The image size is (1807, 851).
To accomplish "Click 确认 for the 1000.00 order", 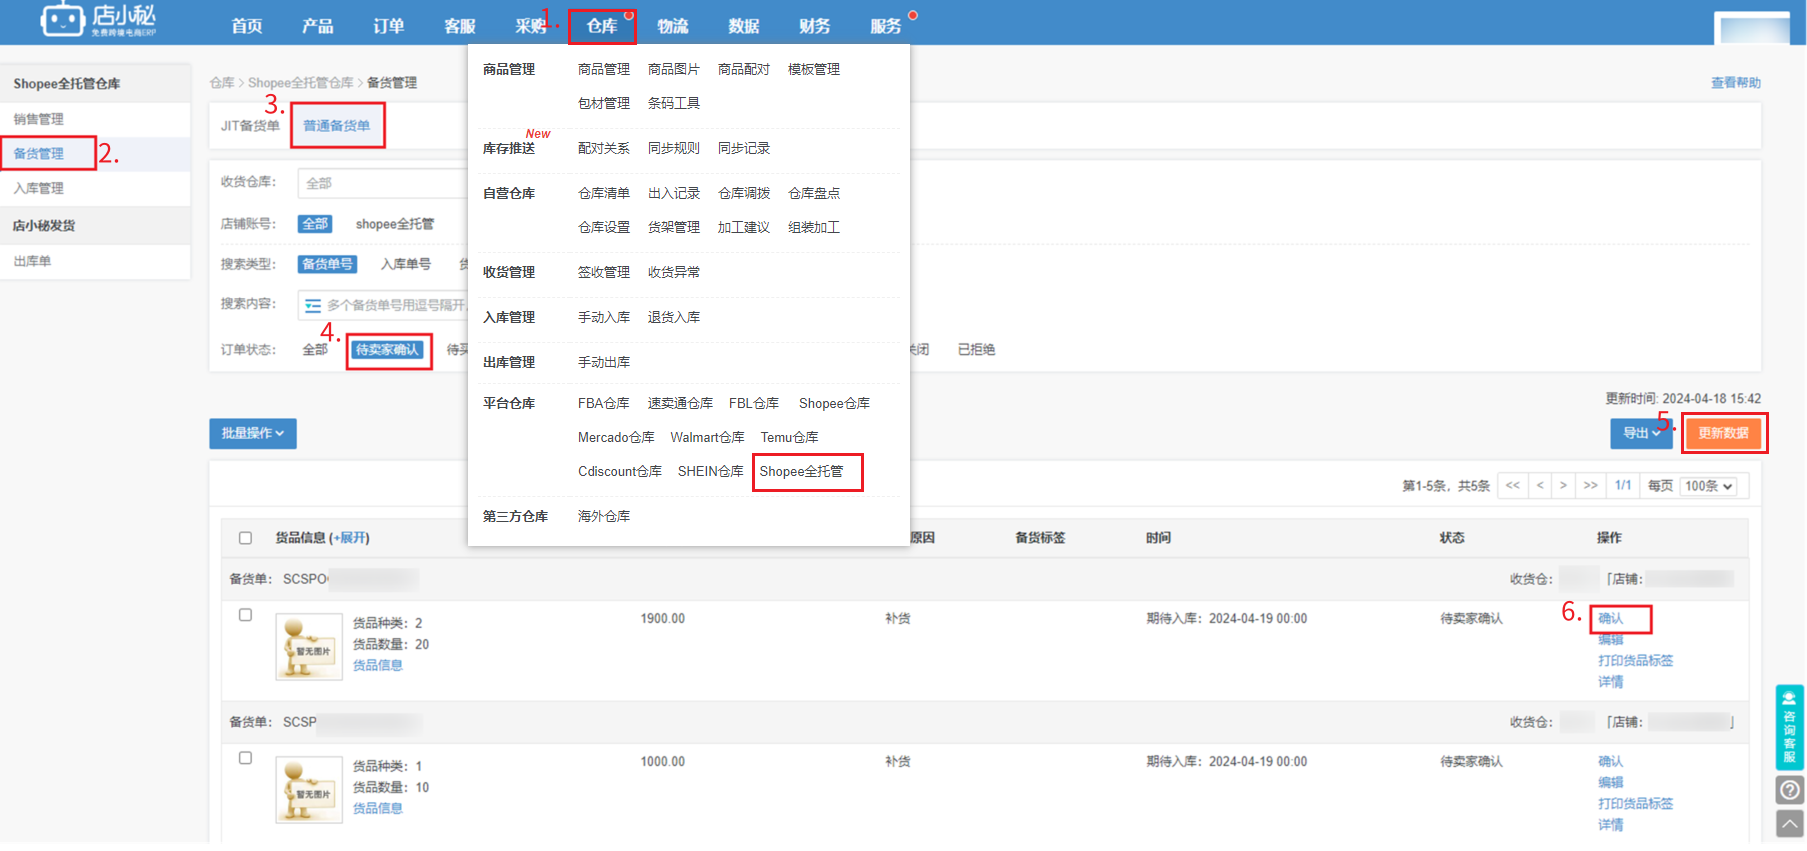I will pos(1611,762).
